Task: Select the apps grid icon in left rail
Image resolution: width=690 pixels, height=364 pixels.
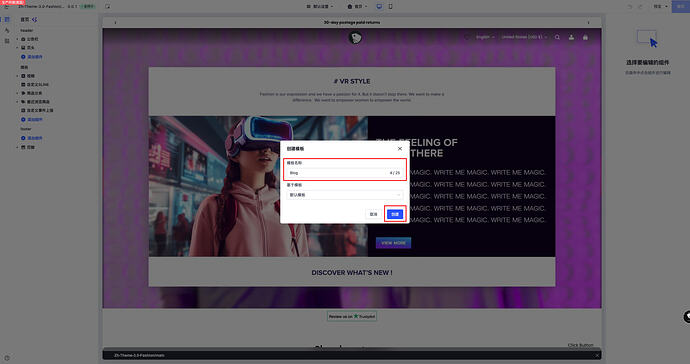Action: coord(7,41)
